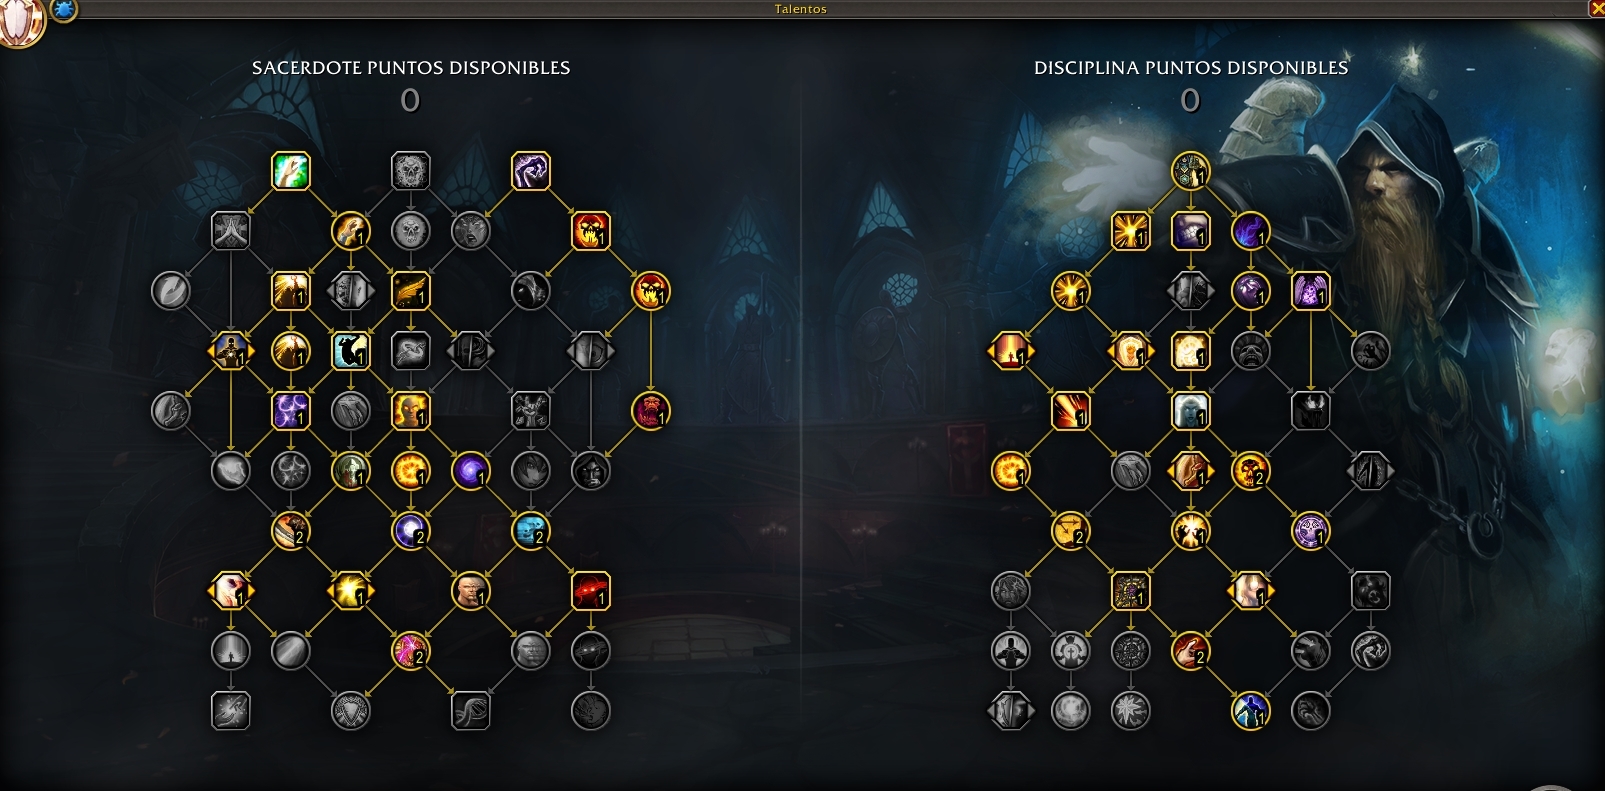Select the blue standing figure Discipline talent
The height and width of the screenshot is (791, 1605).
coord(1251,711)
